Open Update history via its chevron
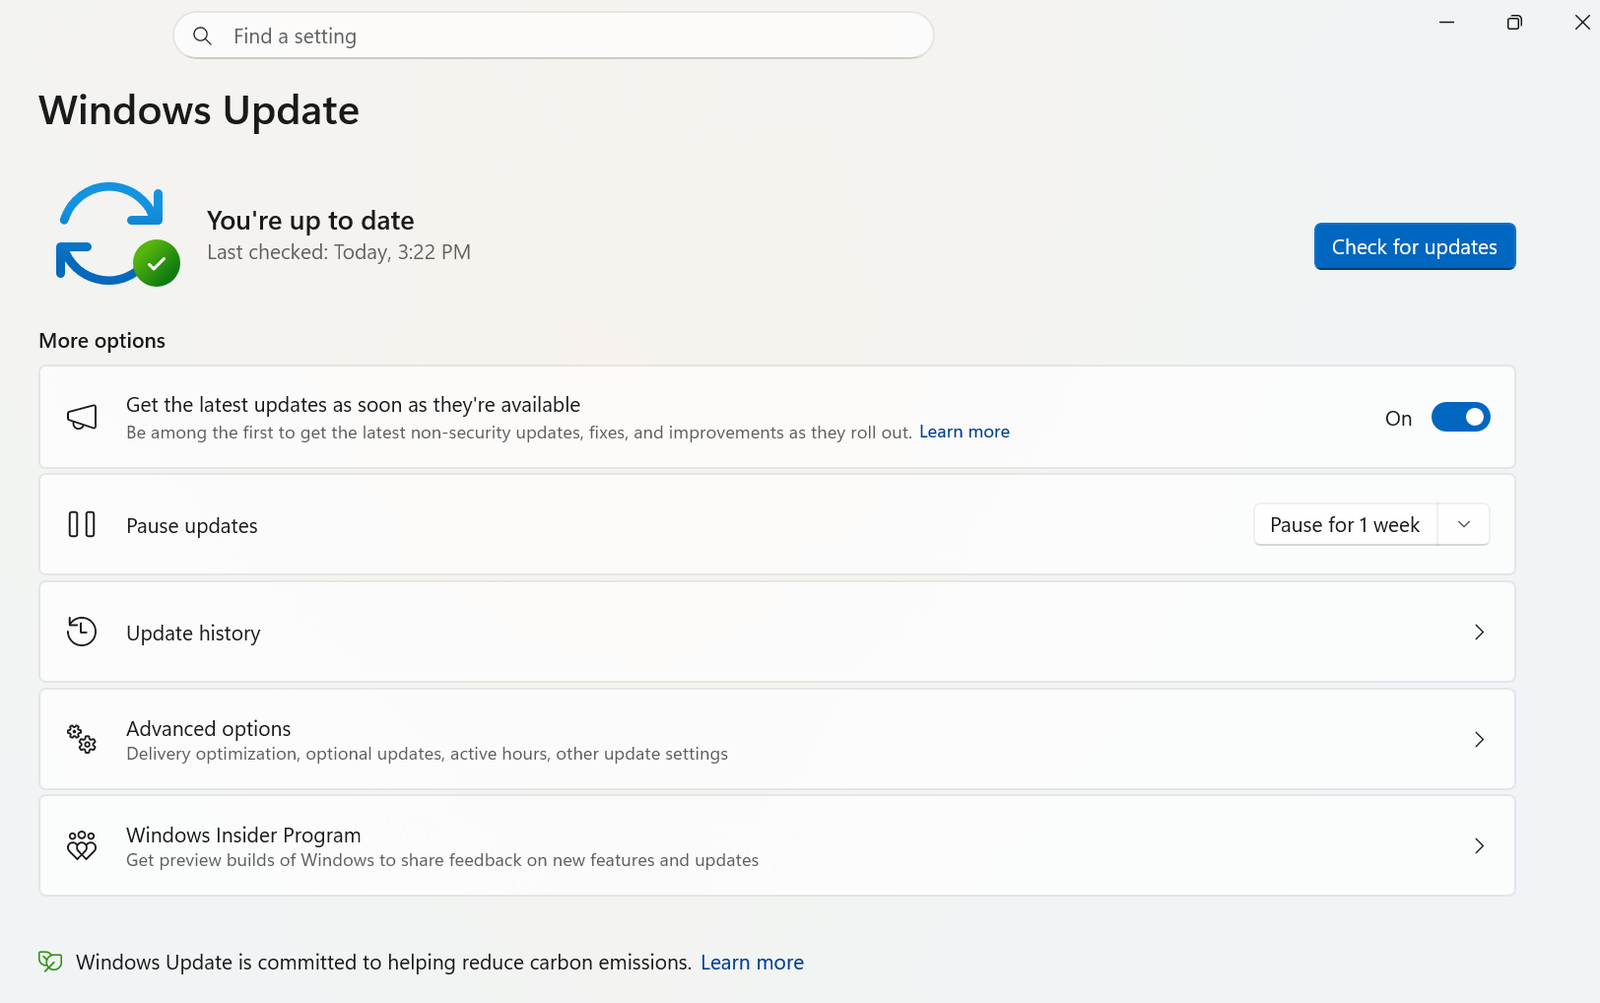The height and width of the screenshot is (1003, 1600). 1479,632
